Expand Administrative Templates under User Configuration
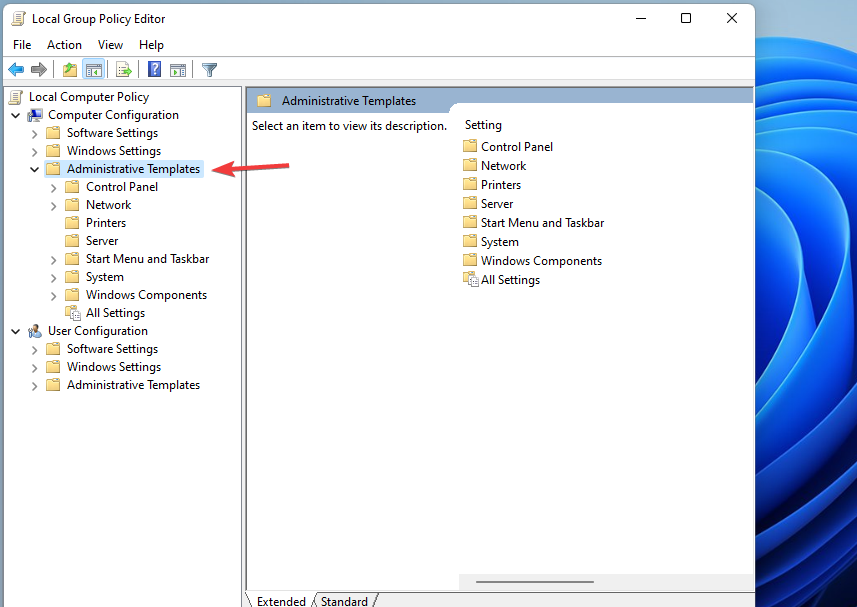This screenshot has height=607, width=857. click(x=34, y=386)
